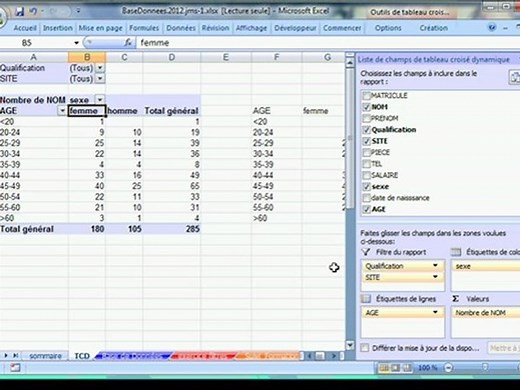Check the PRENOM field

click(366, 118)
